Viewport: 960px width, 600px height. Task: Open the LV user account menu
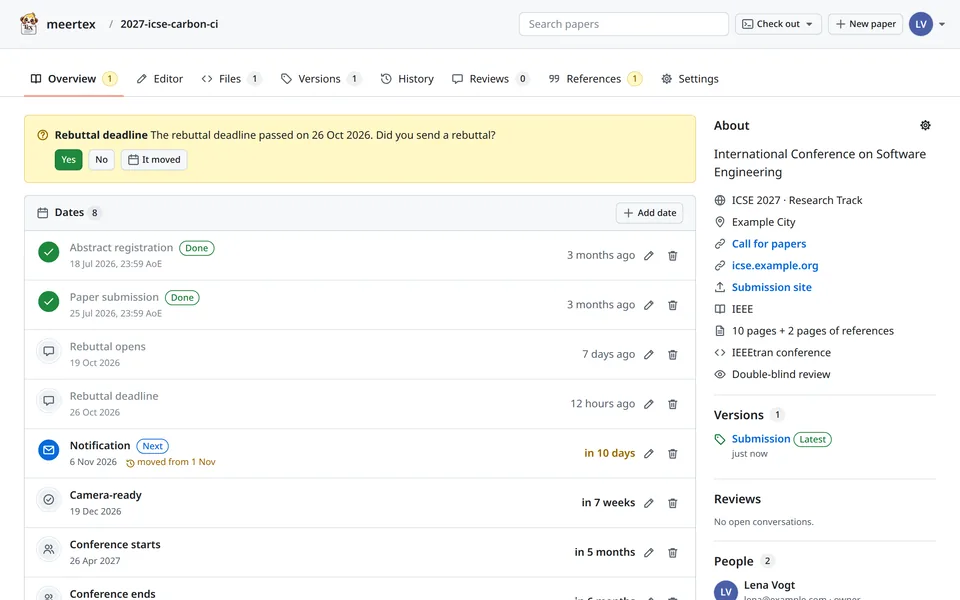pyautogui.click(x=927, y=24)
